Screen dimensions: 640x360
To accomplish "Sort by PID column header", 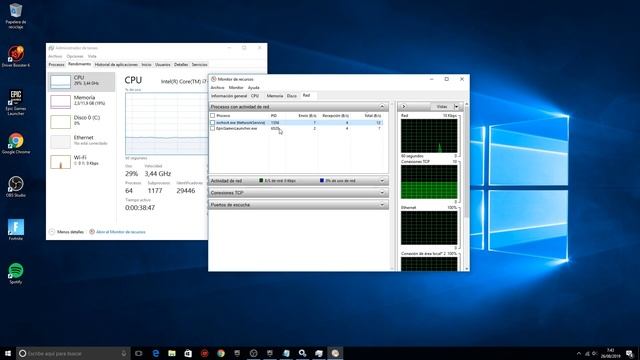I will tap(274, 116).
